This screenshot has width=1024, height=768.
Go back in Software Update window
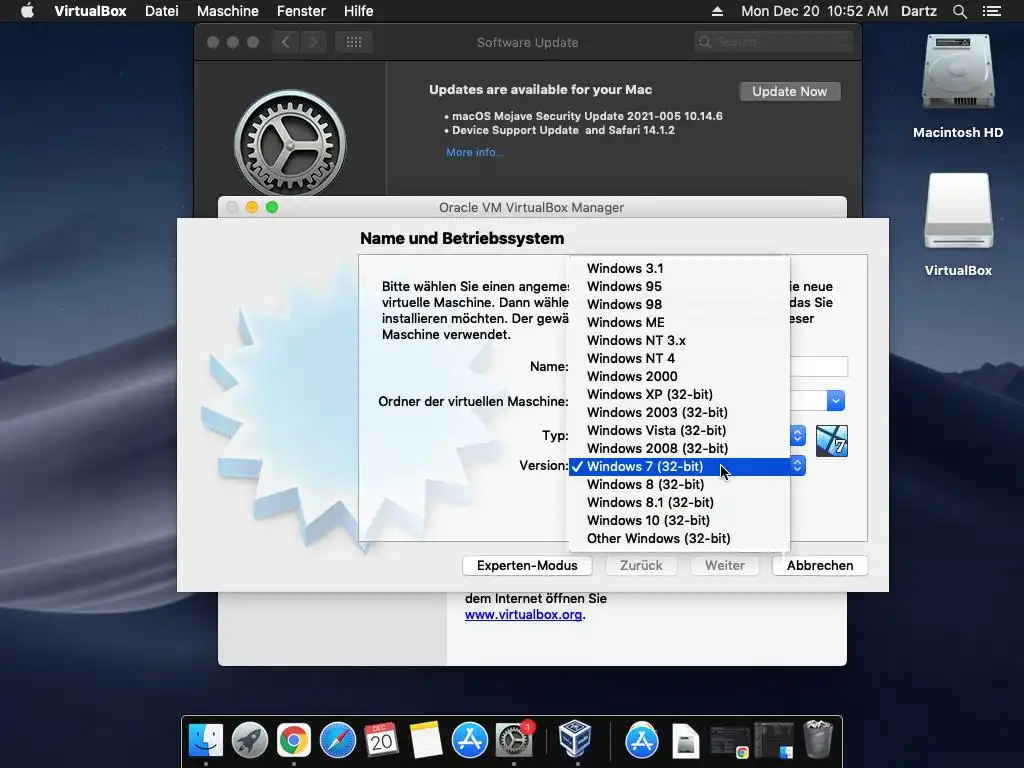click(285, 42)
